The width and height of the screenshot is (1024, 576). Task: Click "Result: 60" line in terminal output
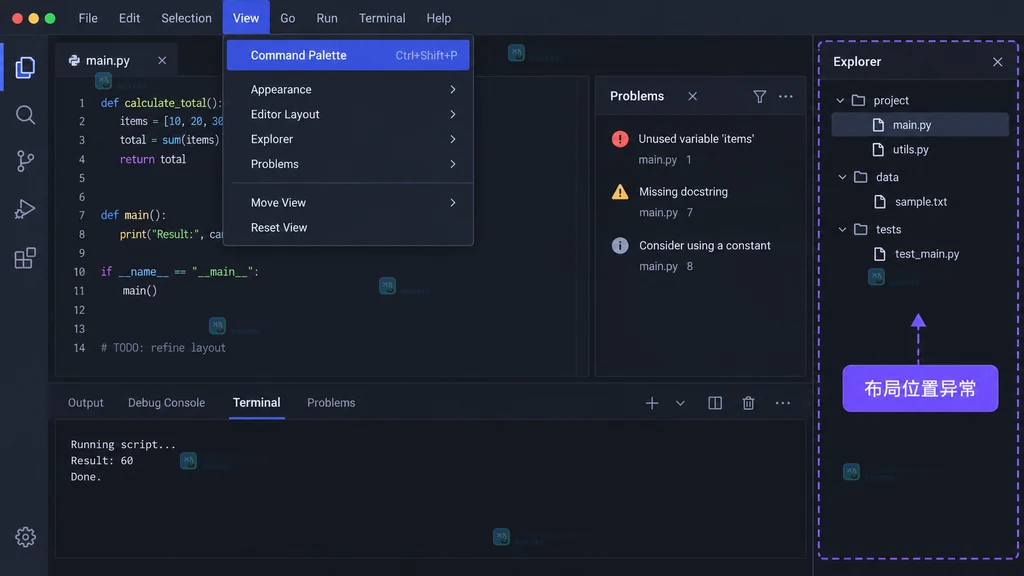(102, 461)
